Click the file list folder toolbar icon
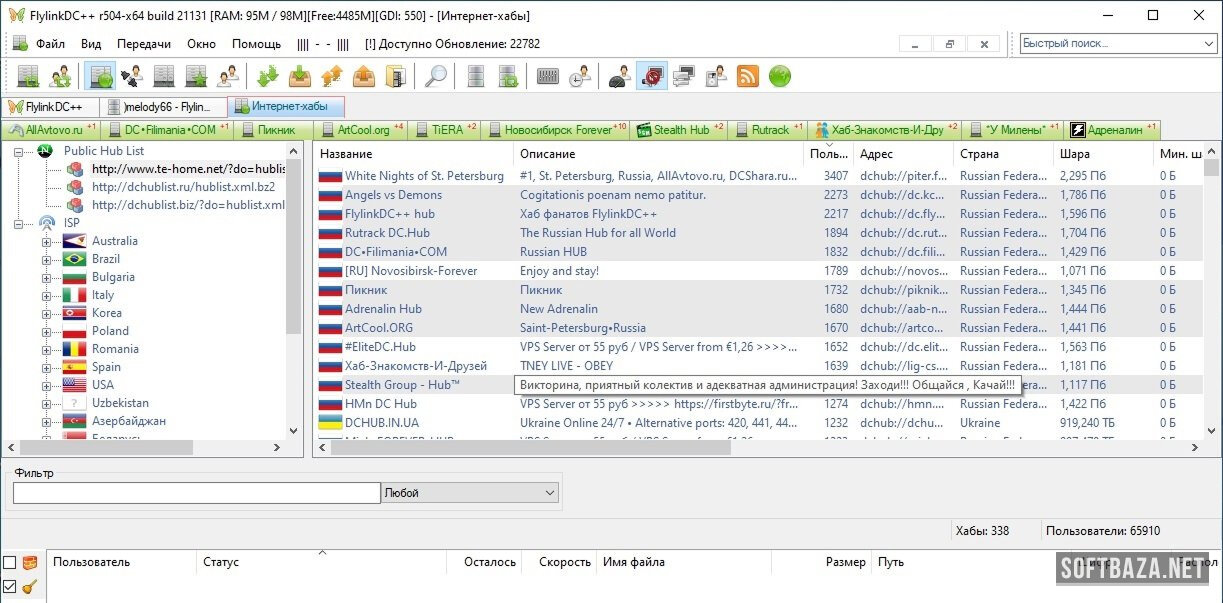 click(396, 76)
